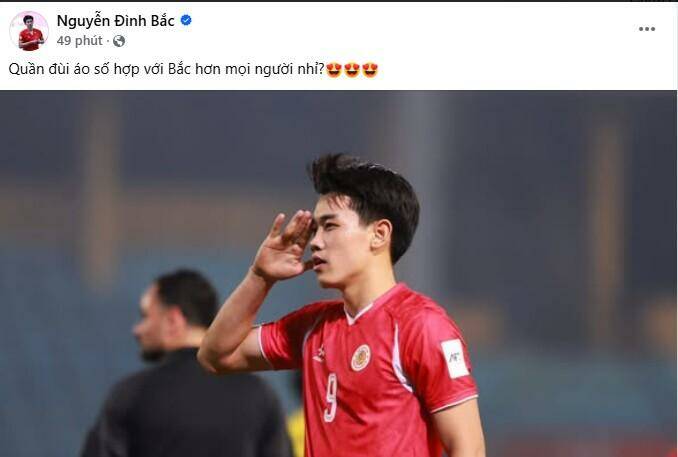678x457 pixels.
Task: Click the small brand logo on jersey chest
Action: coord(319,355)
